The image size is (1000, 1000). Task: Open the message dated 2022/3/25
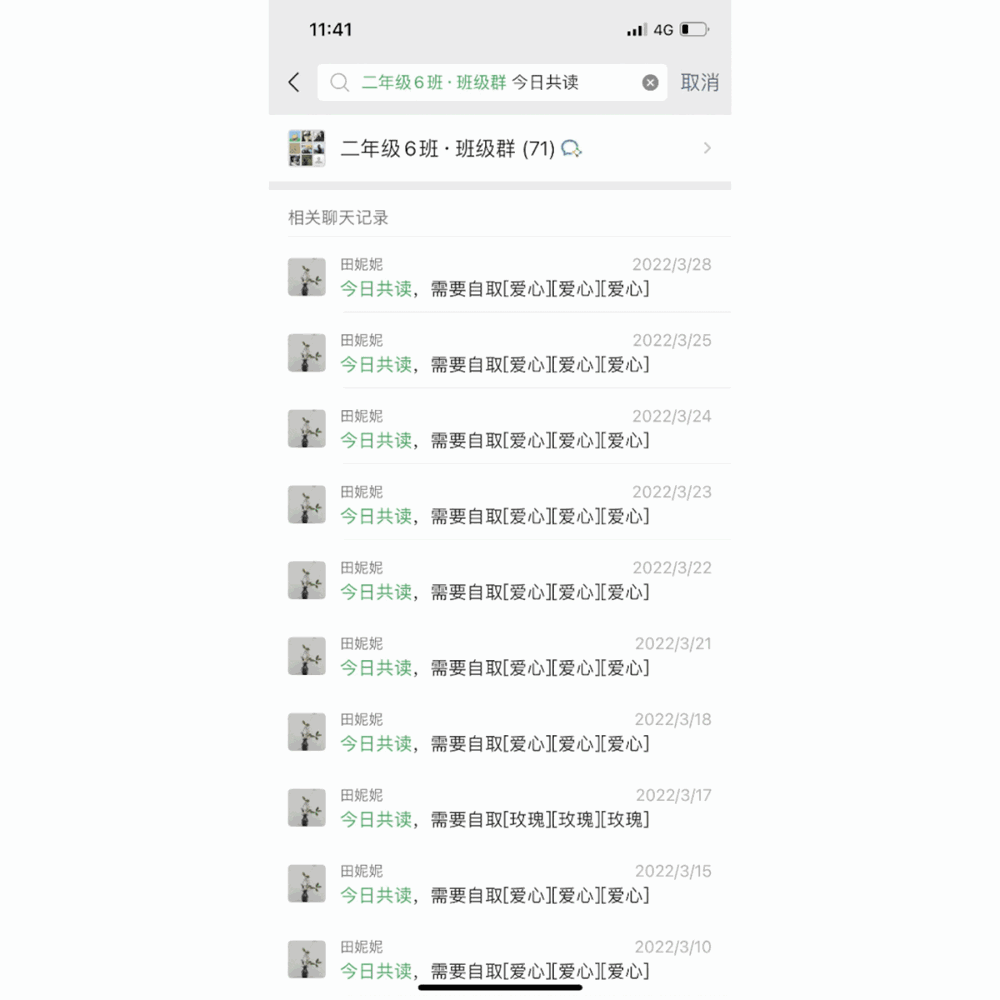(x=500, y=353)
